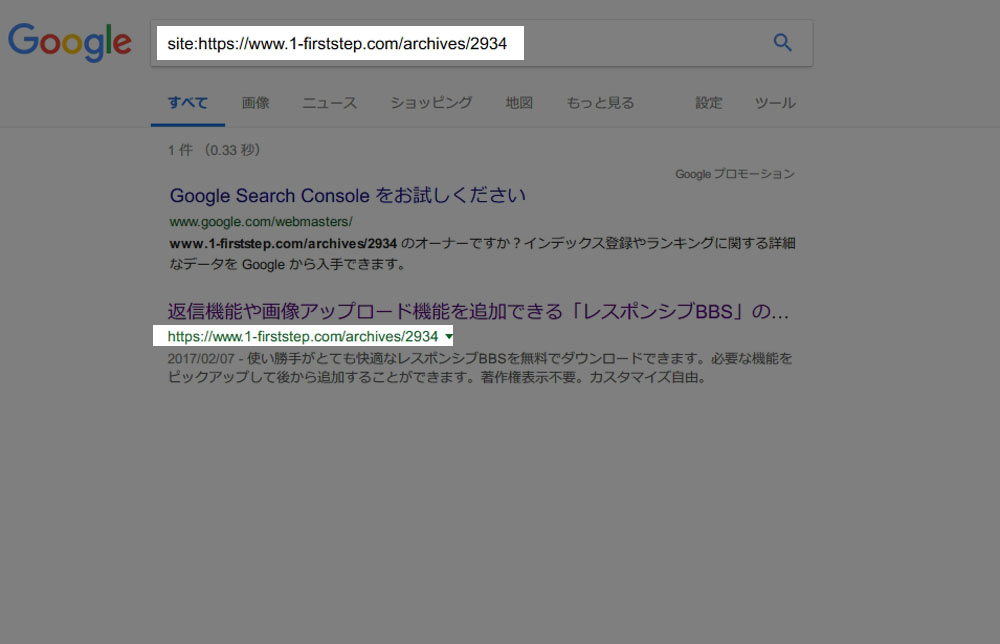This screenshot has height=644, width=1000.
Task: Select the すべて tab
Action: click(188, 103)
